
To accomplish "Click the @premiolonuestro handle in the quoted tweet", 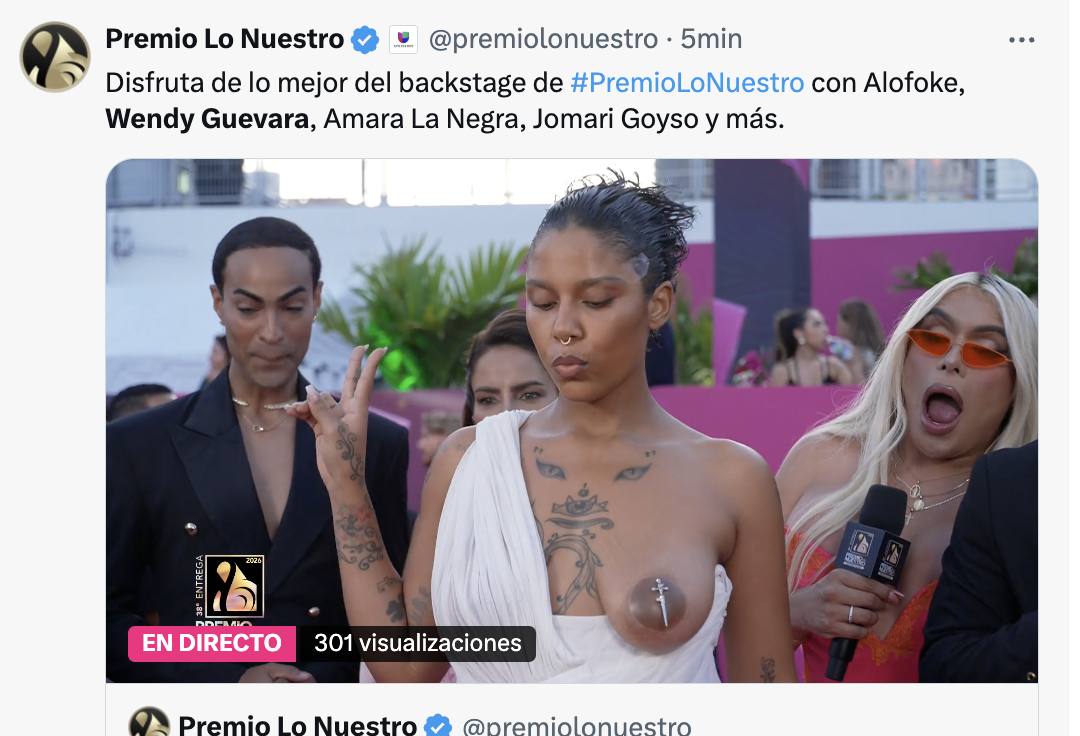I will (x=577, y=726).
